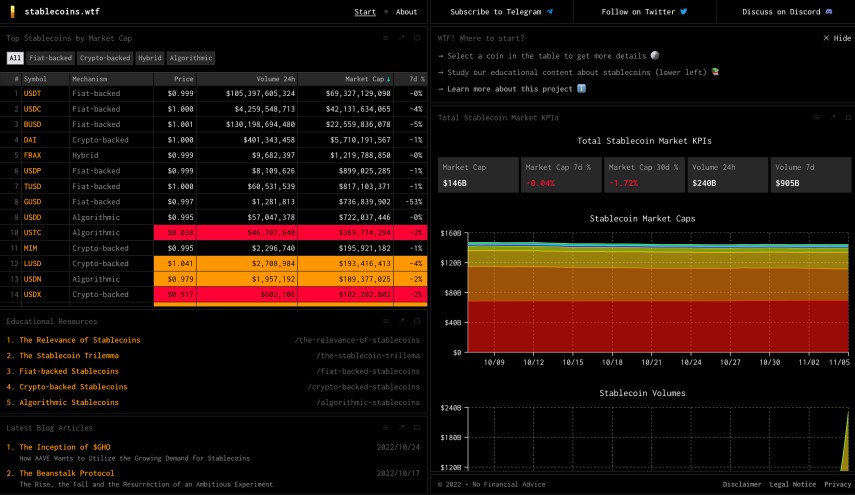Maximize the Top Stablecoins panel
This screenshot has height=495, width=855.
[416, 38]
